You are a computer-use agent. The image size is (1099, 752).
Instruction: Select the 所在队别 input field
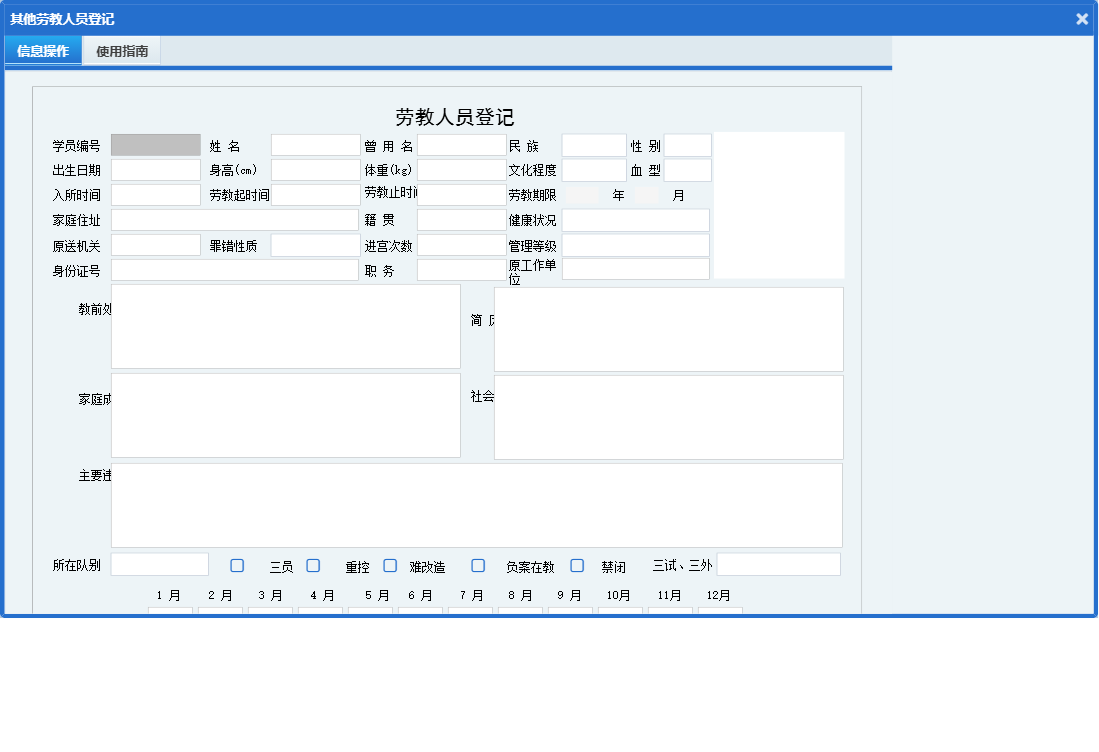pyautogui.click(x=158, y=564)
